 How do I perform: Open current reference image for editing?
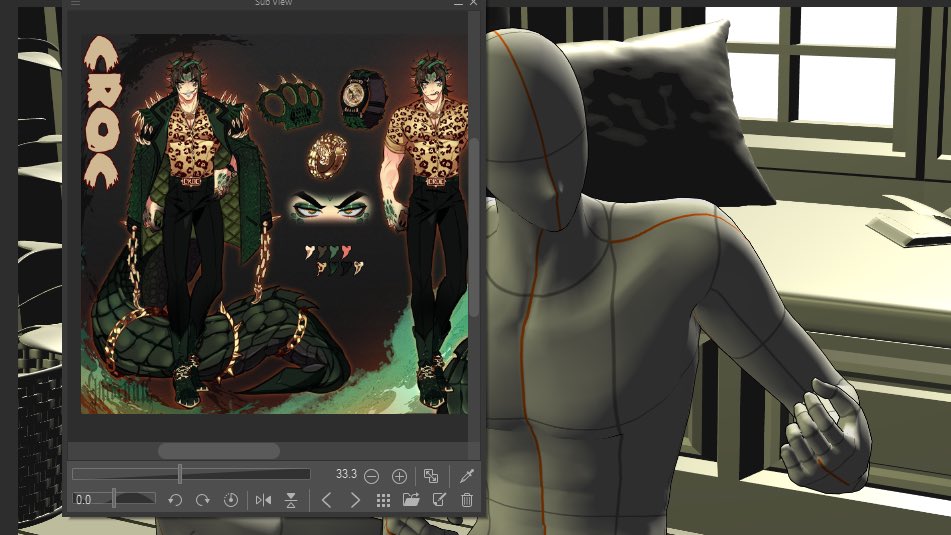pos(439,500)
